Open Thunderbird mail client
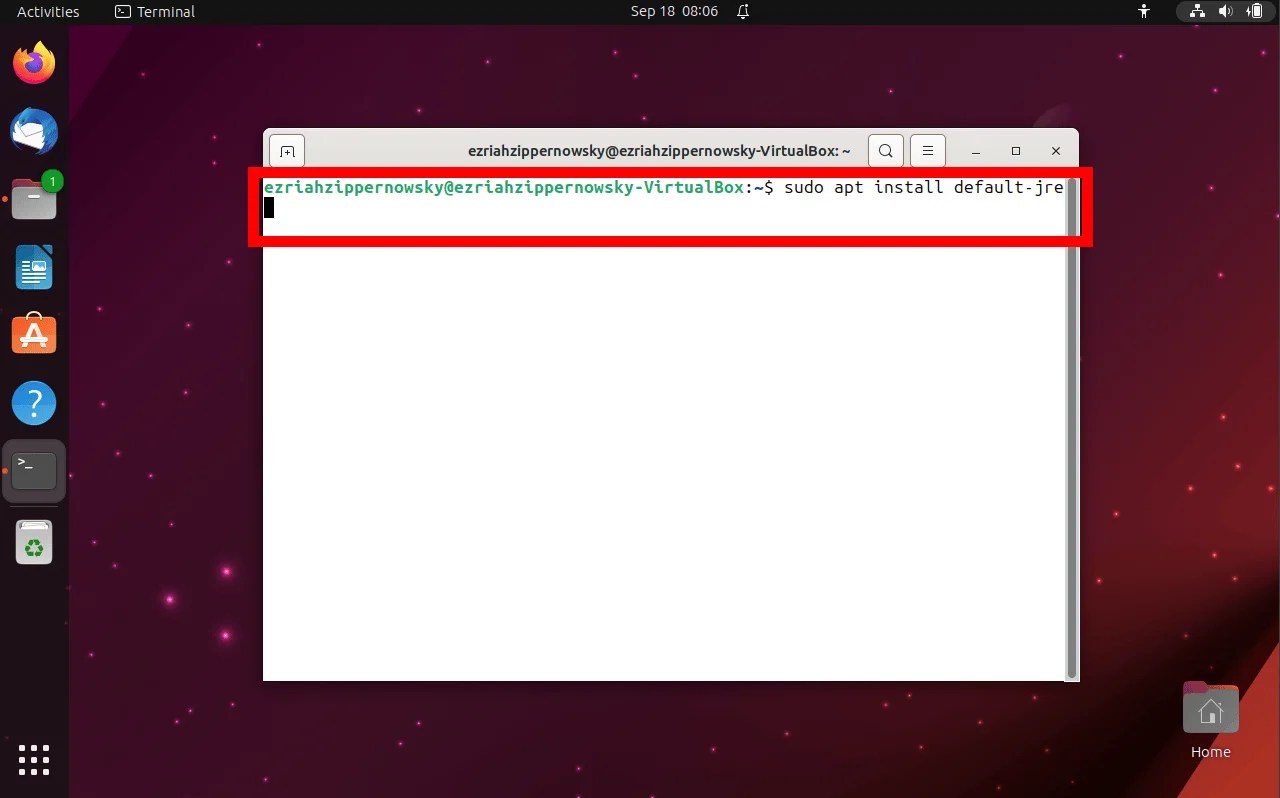This screenshot has height=798, width=1280. click(x=34, y=131)
